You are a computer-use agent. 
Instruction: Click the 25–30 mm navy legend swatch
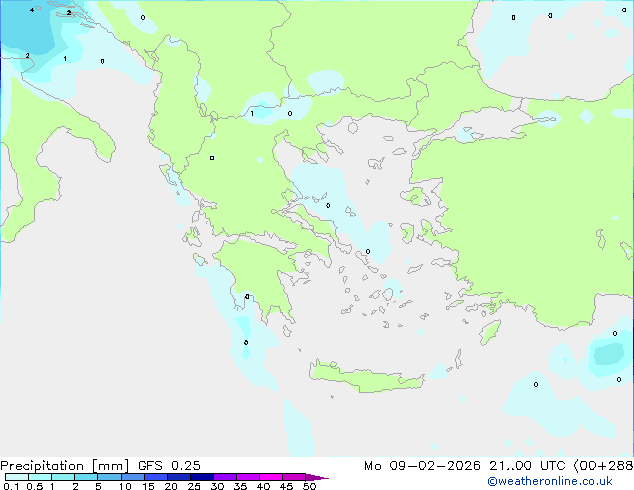click(202, 477)
